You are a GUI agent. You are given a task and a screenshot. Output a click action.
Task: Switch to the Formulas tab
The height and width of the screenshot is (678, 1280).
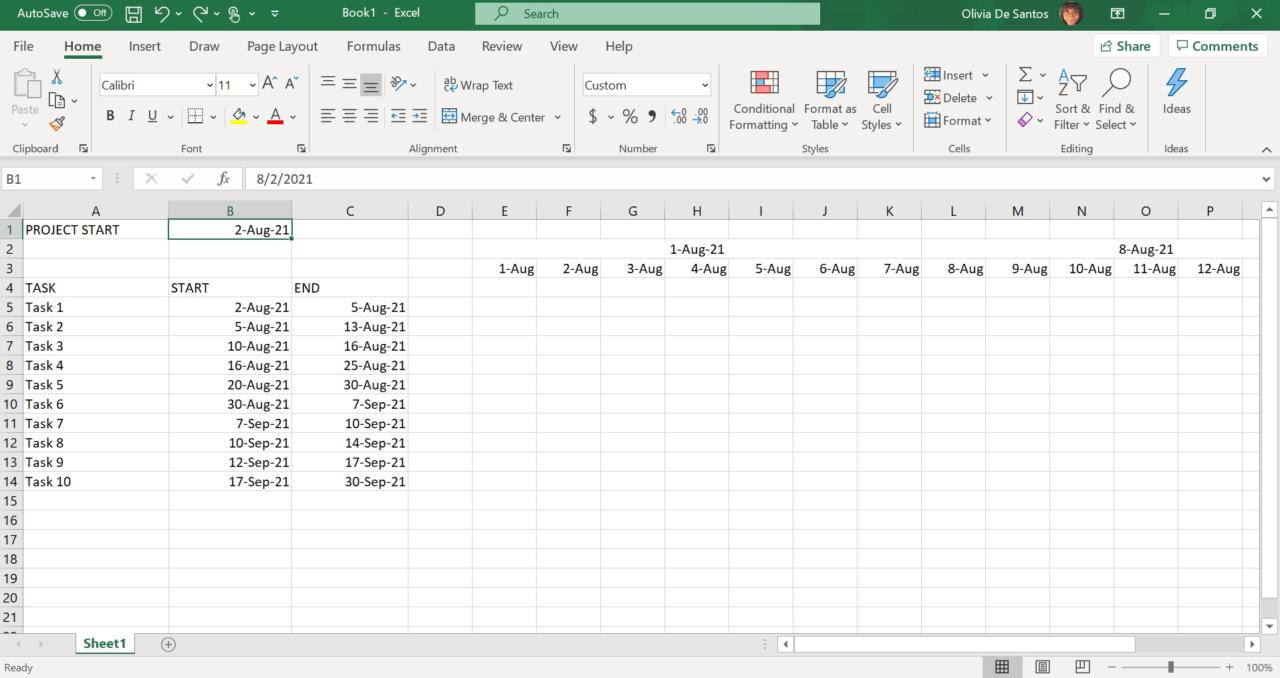[374, 46]
